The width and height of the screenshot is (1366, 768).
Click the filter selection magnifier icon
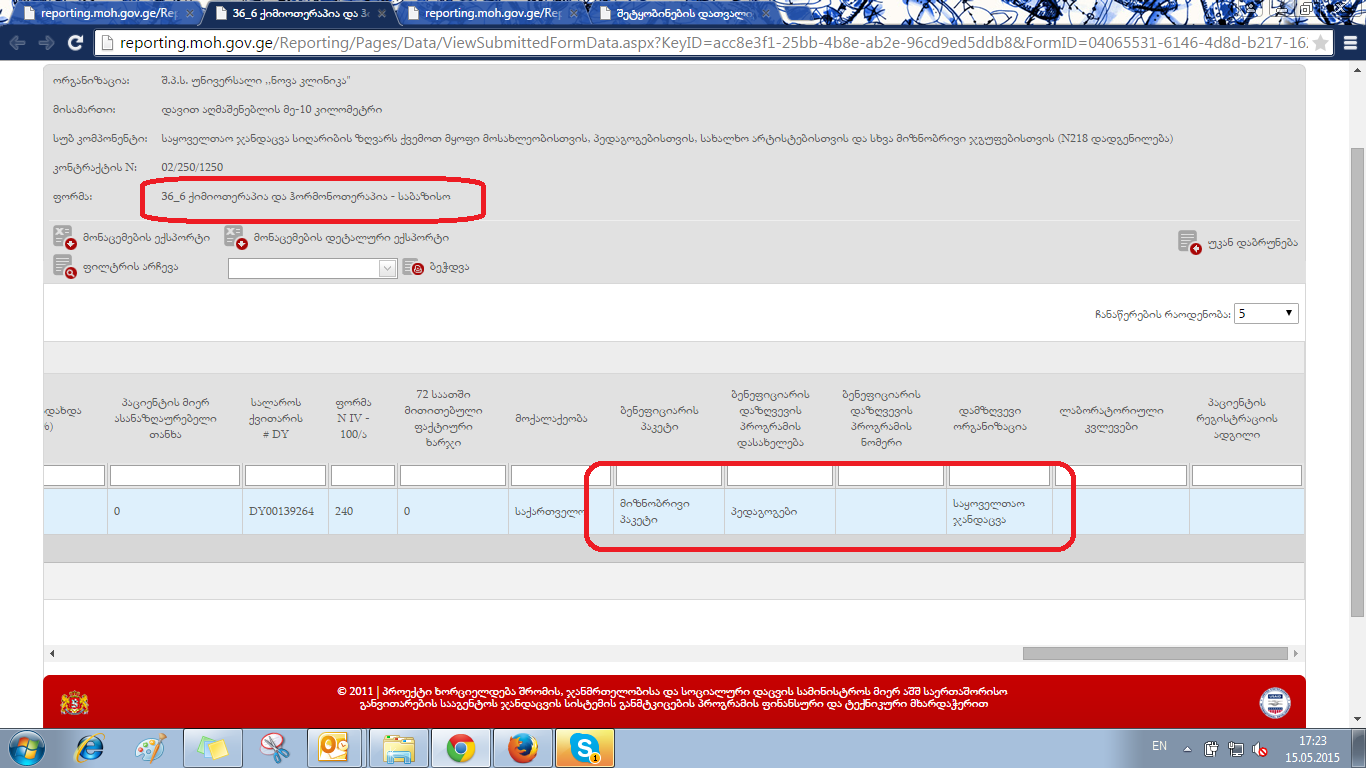pyautogui.click(x=65, y=267)
